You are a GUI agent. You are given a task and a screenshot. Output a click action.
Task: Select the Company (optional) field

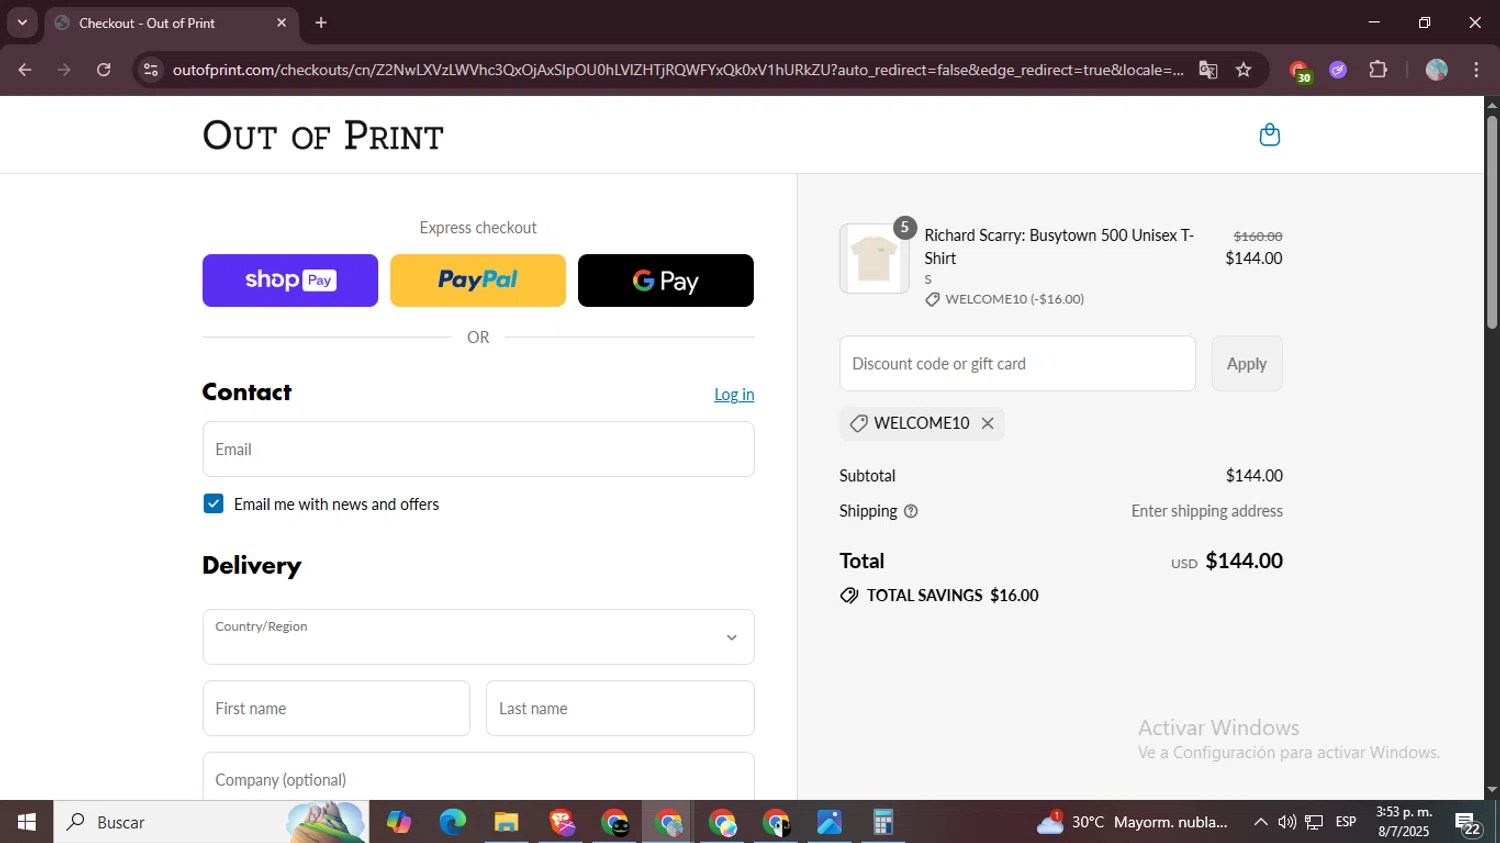[478, 778]
